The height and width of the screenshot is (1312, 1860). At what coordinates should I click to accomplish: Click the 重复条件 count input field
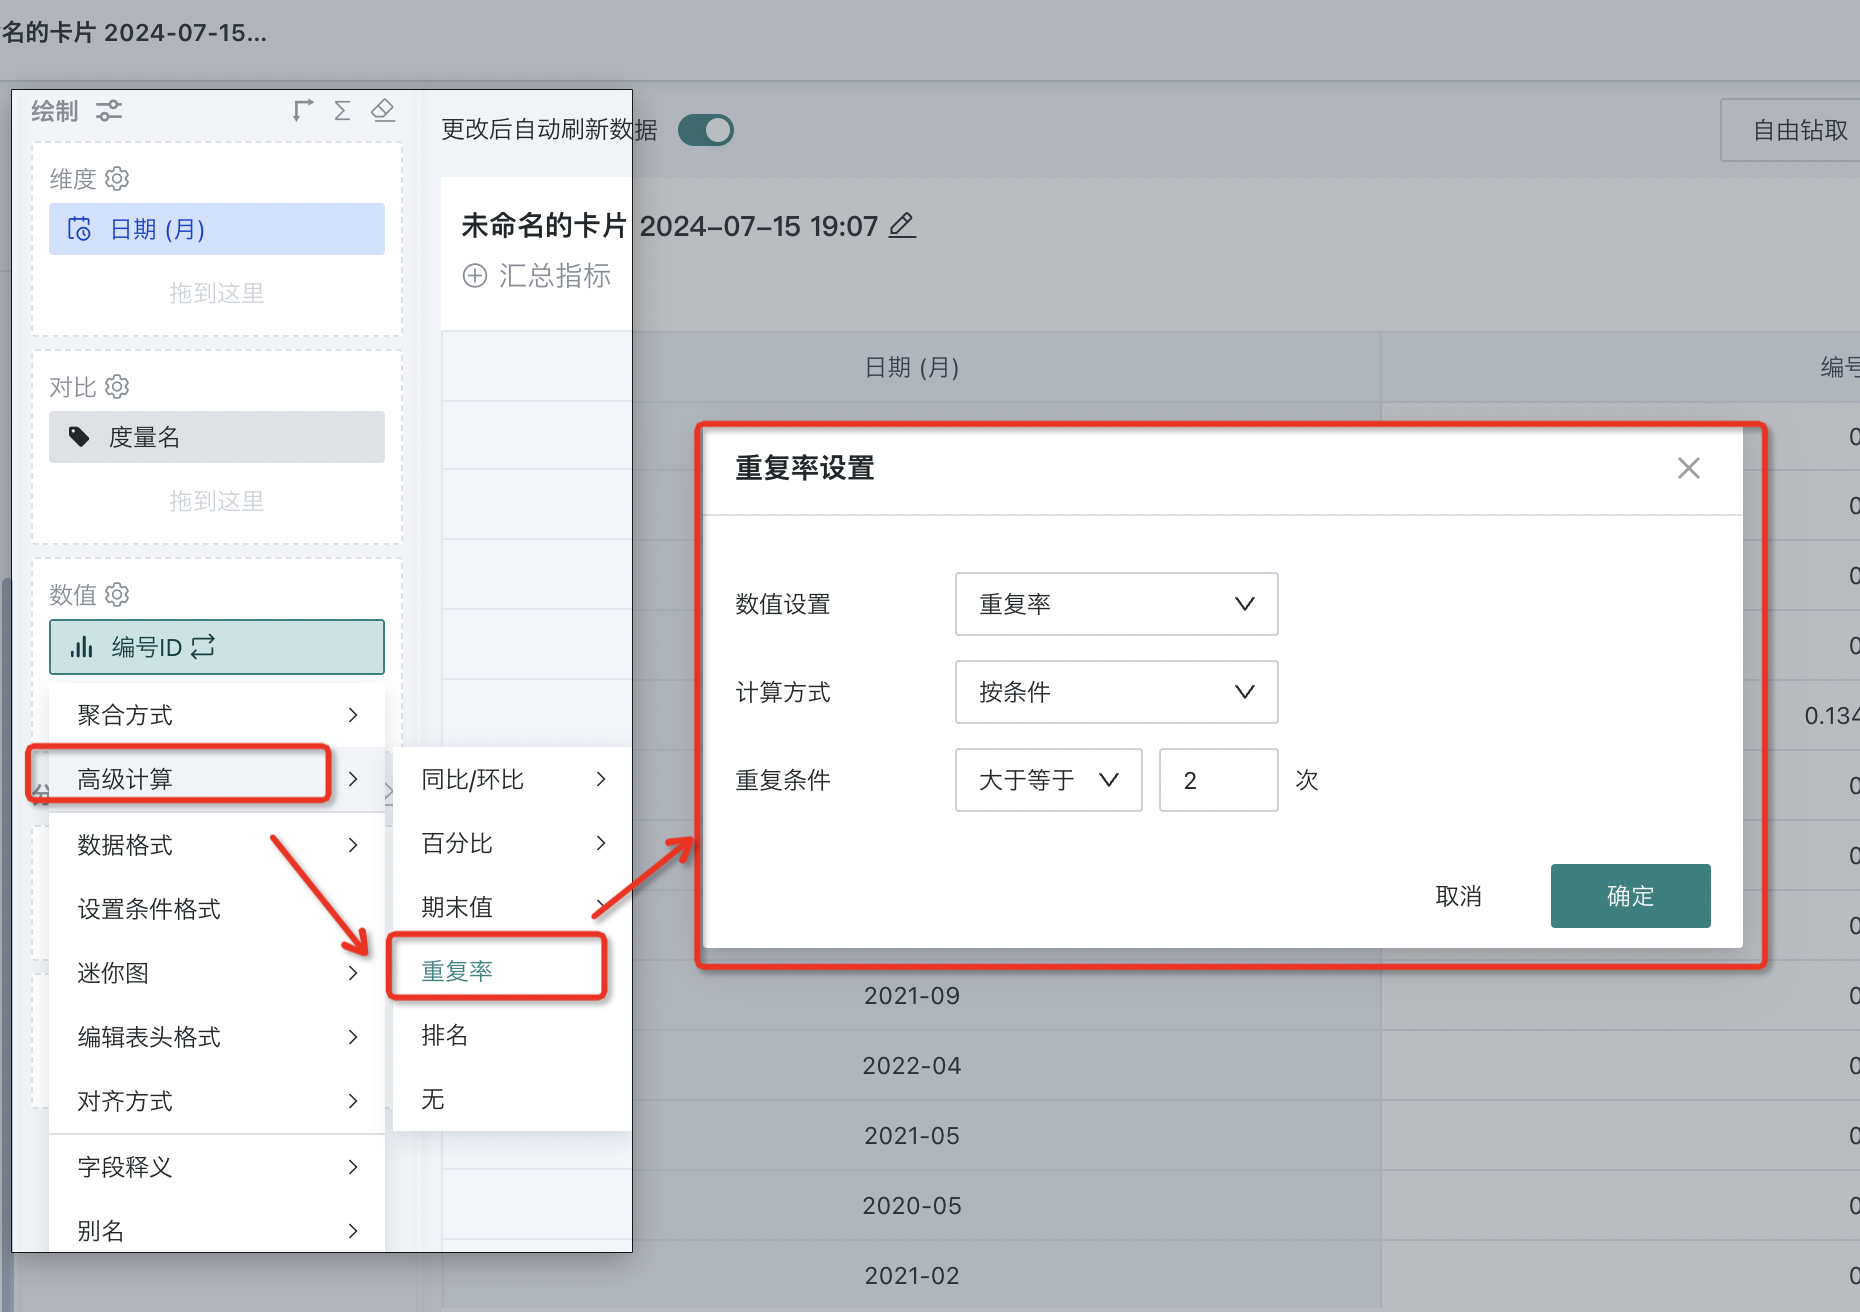click(1218, 780)
